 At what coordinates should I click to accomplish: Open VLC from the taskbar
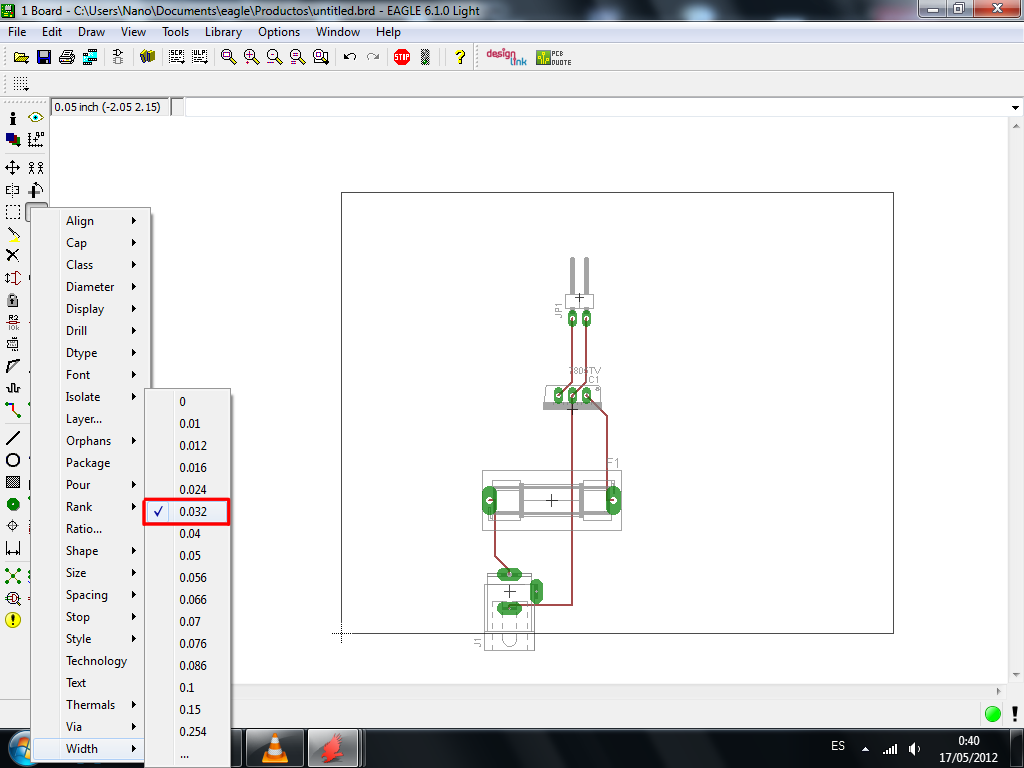275,748
